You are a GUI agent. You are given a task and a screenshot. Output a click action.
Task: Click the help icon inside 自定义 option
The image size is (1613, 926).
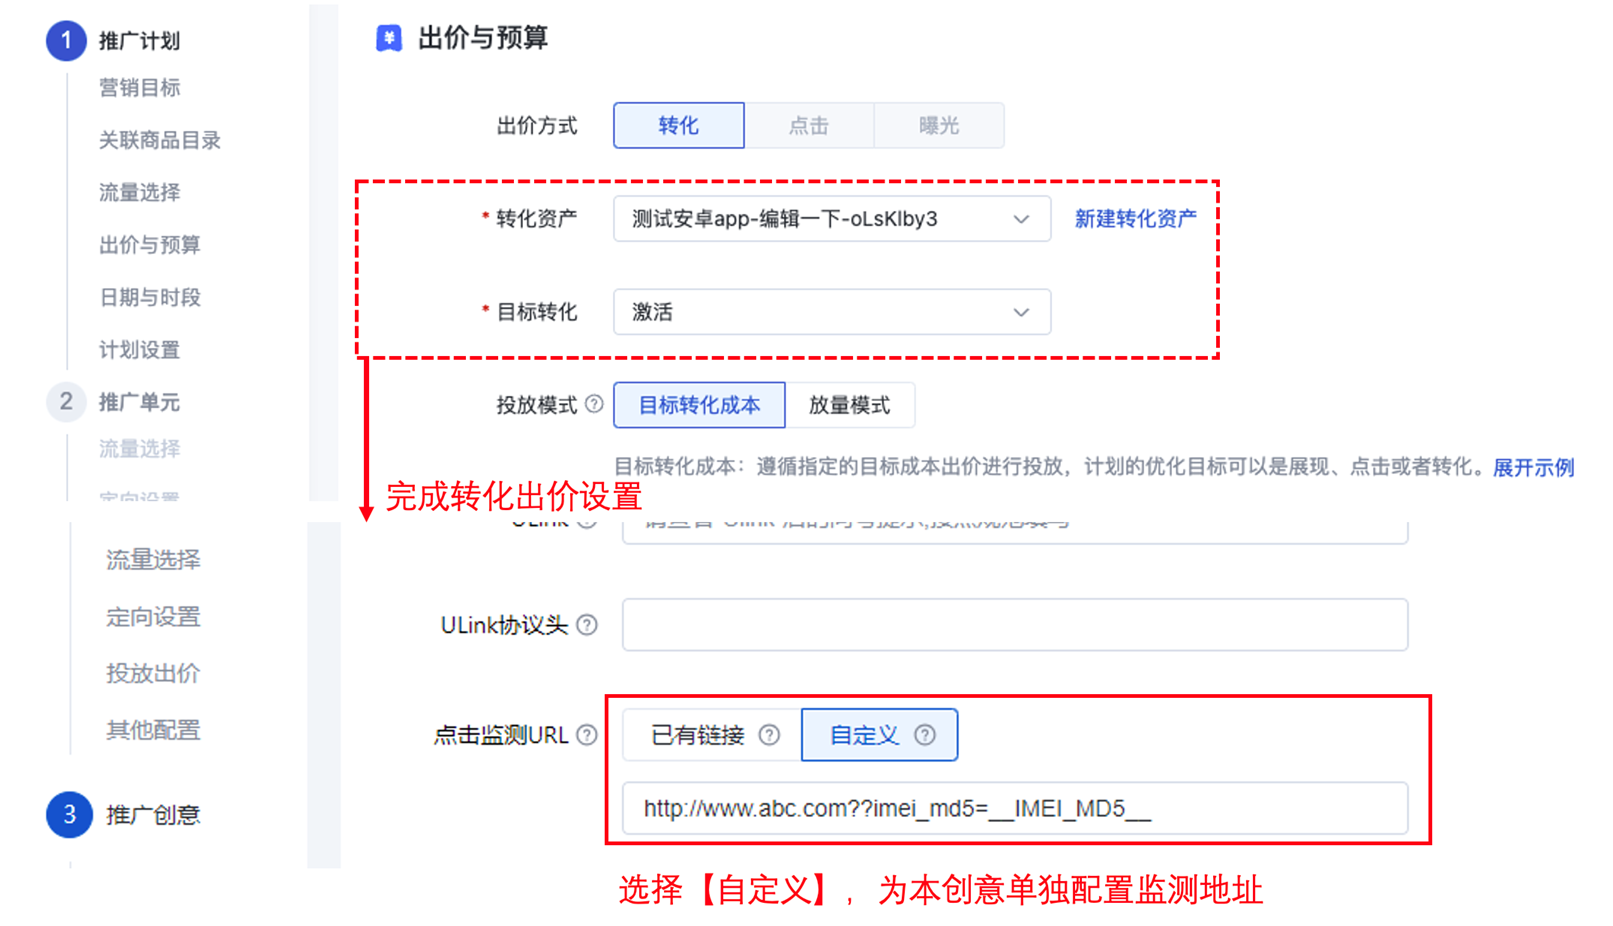pos(925,735)
